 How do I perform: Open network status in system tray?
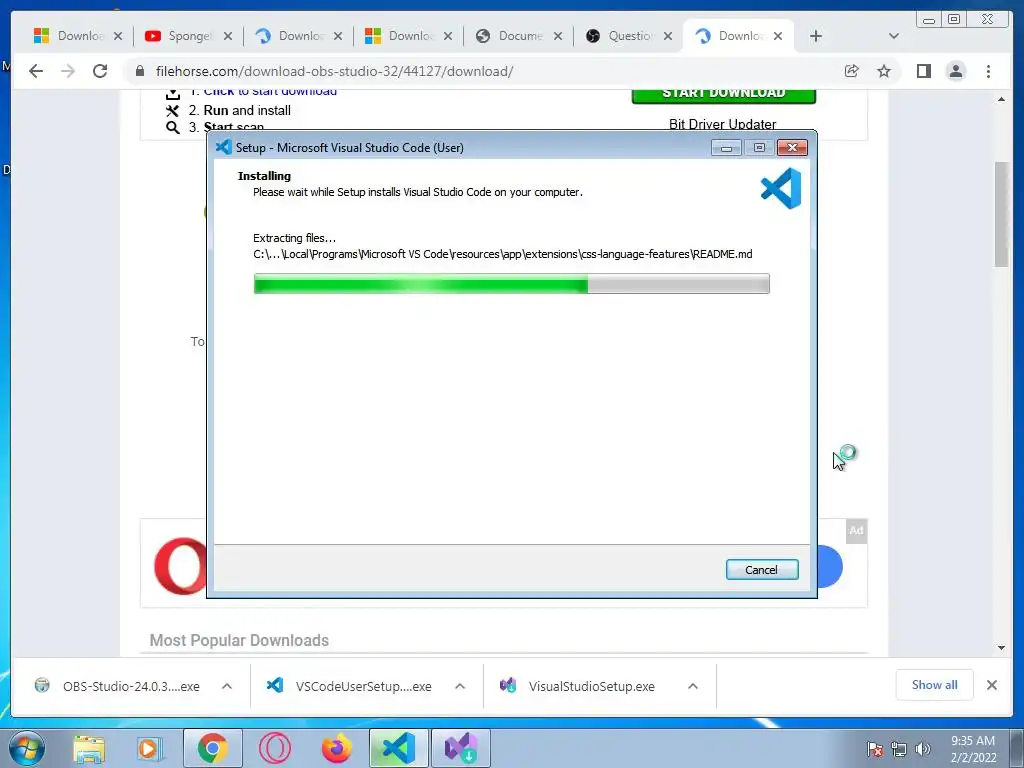coord(899,749)
